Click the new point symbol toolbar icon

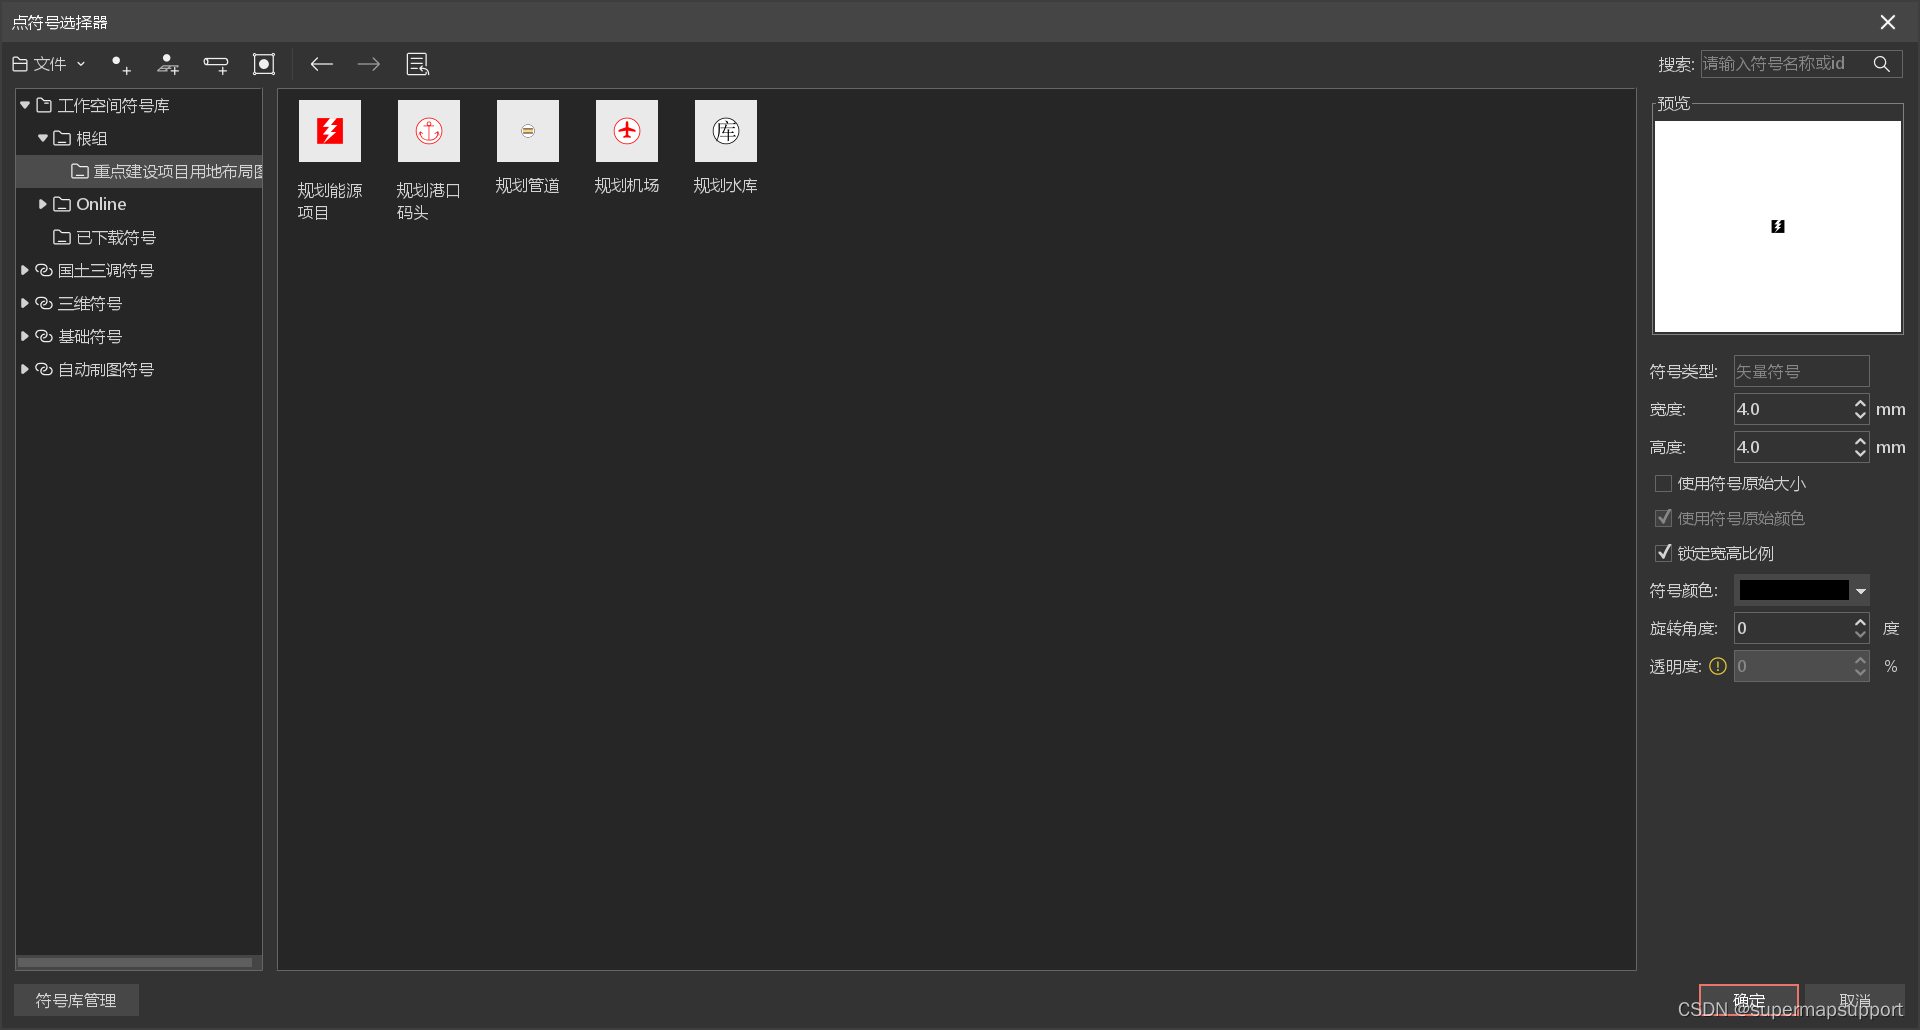(x=120, y=65)
